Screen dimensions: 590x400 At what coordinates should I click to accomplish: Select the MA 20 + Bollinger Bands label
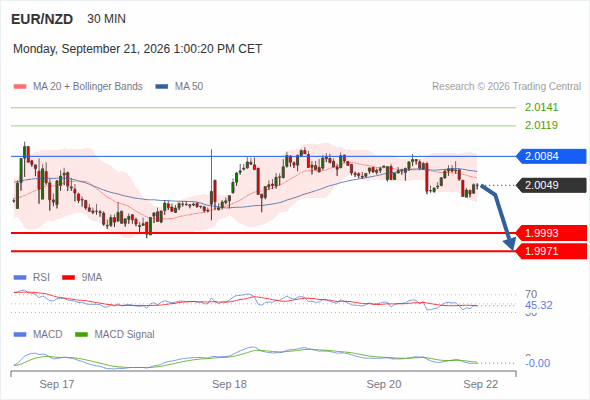[88, 87]
